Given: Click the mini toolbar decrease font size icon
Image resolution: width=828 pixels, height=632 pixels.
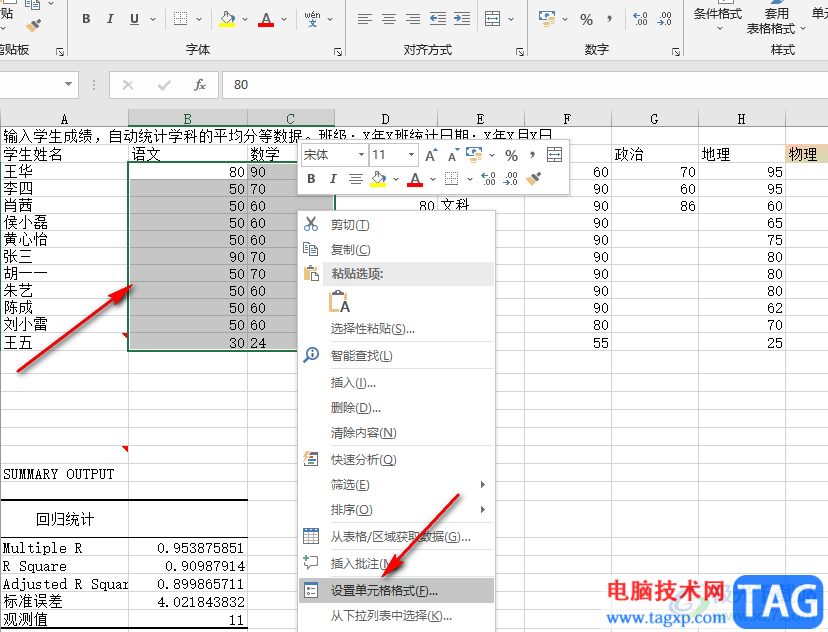Looking at the screenshot, I should [x=453, y=155].
